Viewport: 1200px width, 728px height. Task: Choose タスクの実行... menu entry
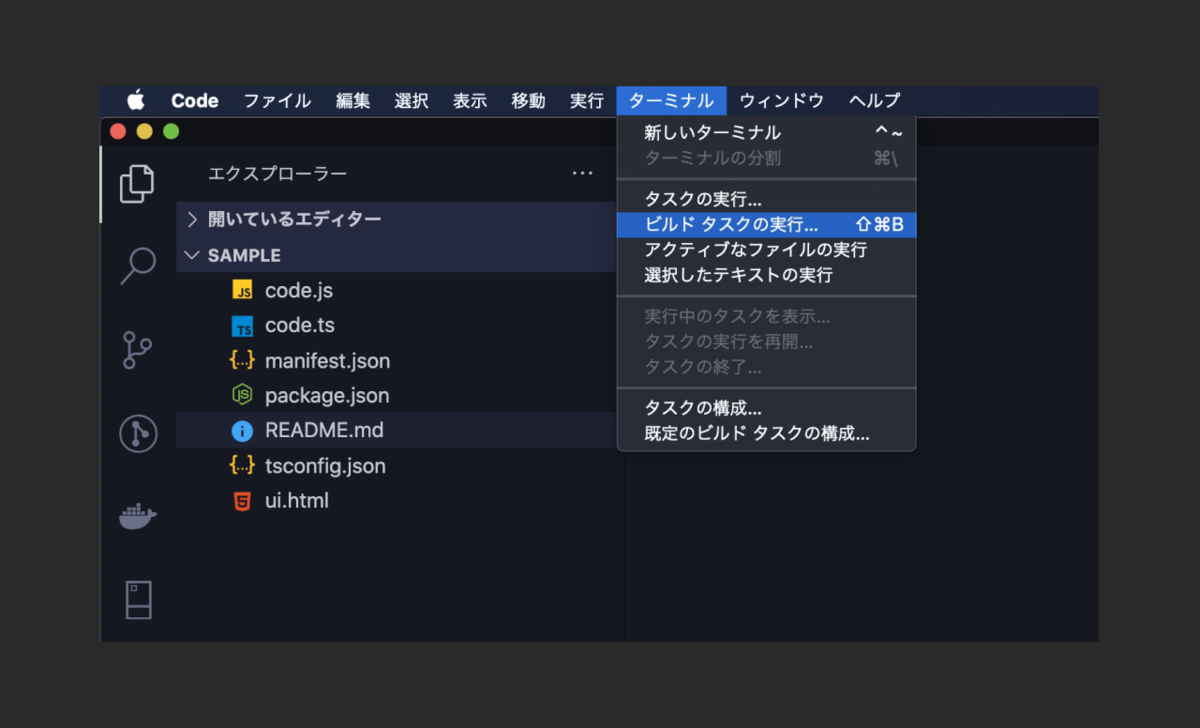click(x=766, y=199)
